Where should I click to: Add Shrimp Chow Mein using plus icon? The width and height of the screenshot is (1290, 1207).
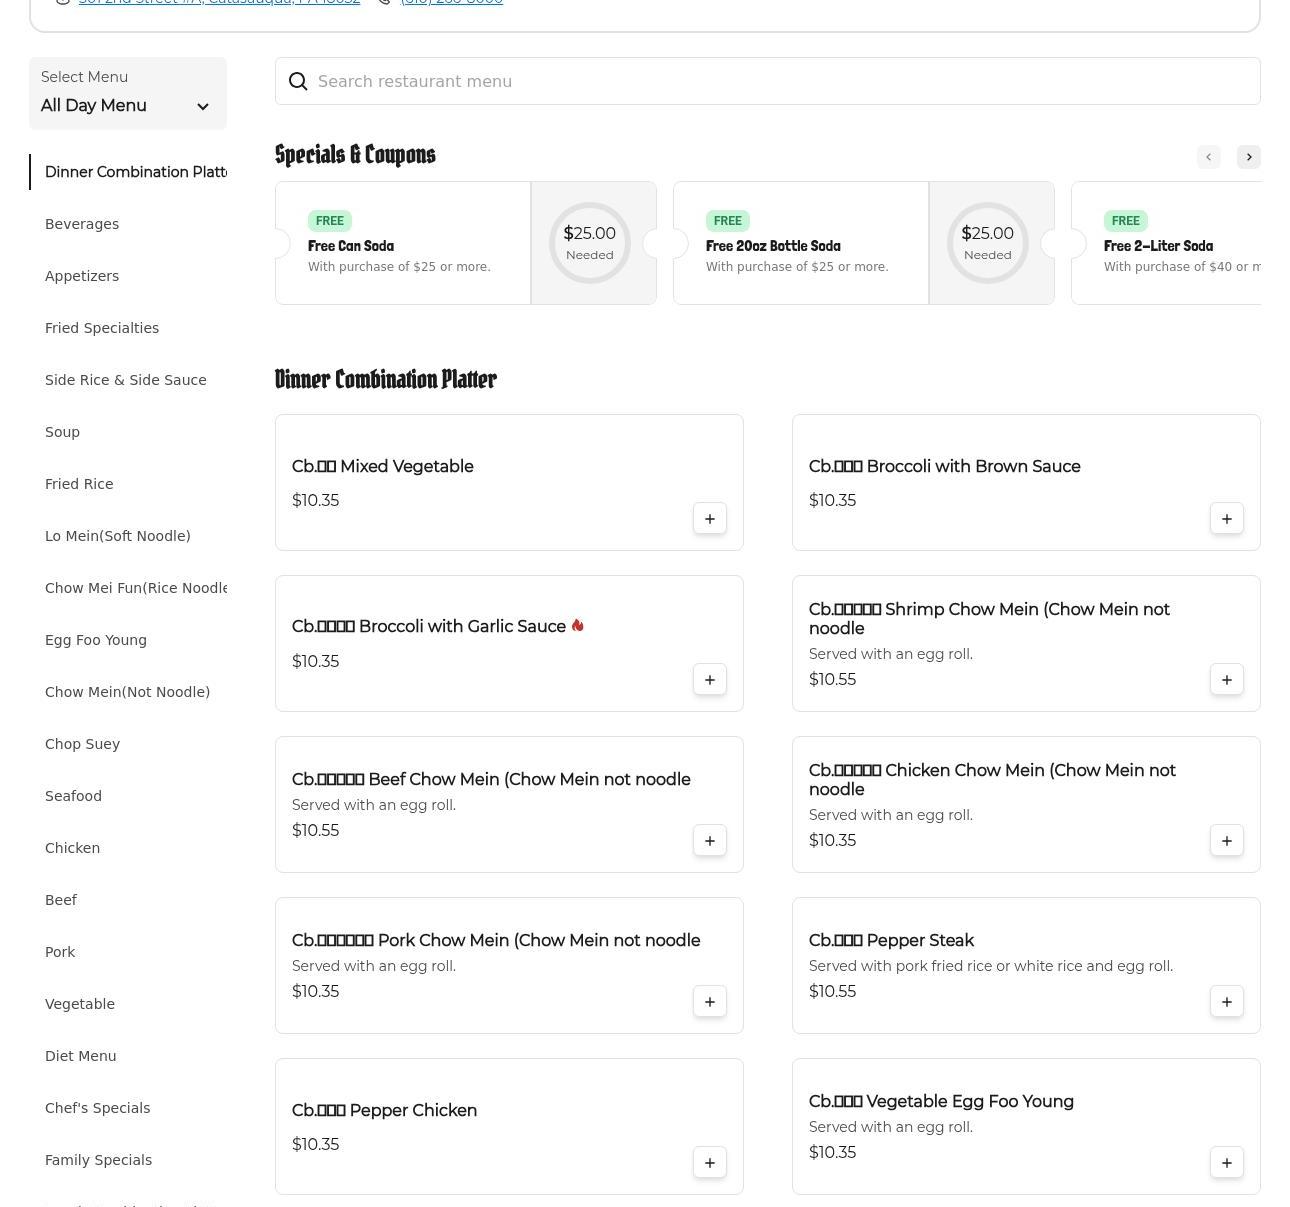pyautogui.click(x=1226, y=680)
